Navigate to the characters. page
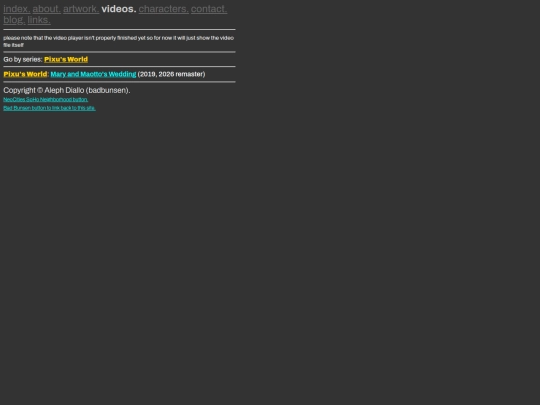This screenshot has height=405, width=540. (x=164, y=9)
